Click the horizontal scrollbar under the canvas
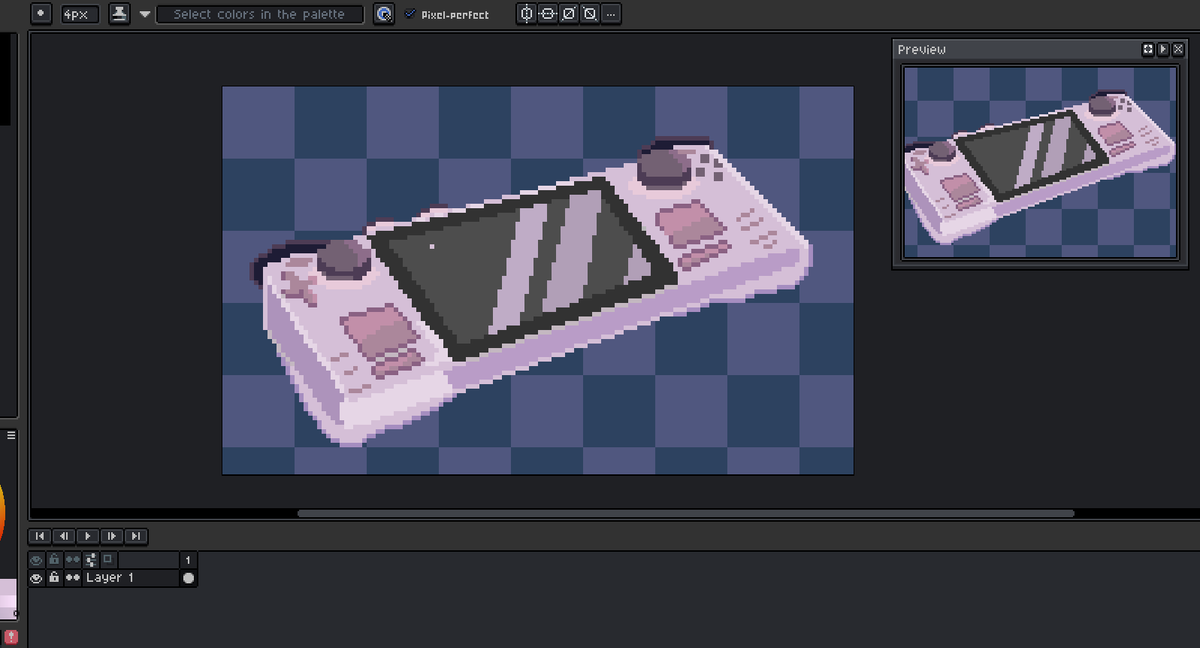The height and width of the screenshot is (648, 1200). point(686,514)
